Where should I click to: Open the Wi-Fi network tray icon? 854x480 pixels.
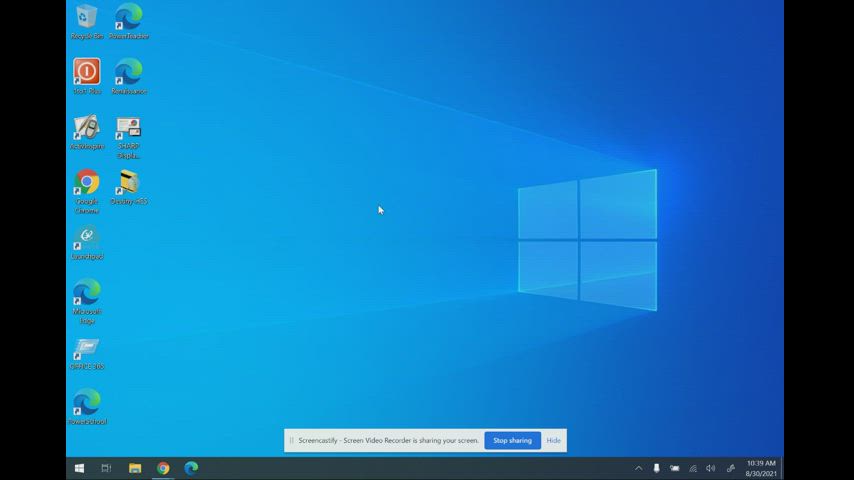tap(693, 468)
